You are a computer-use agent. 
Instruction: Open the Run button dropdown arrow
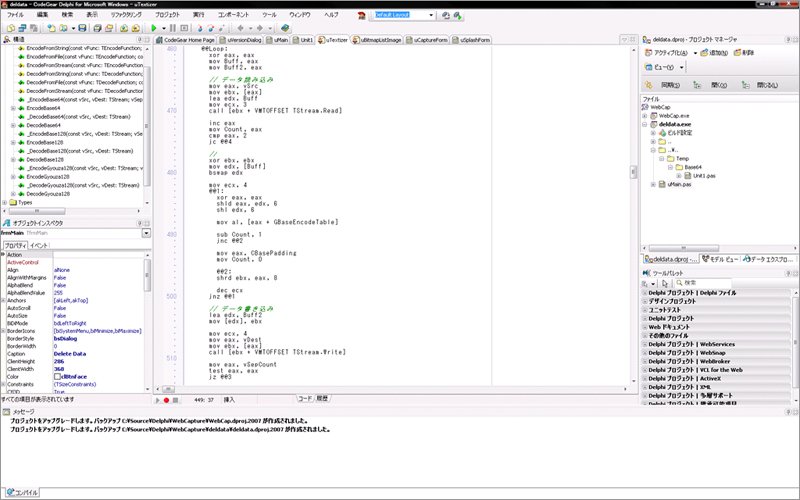point(163,29)
